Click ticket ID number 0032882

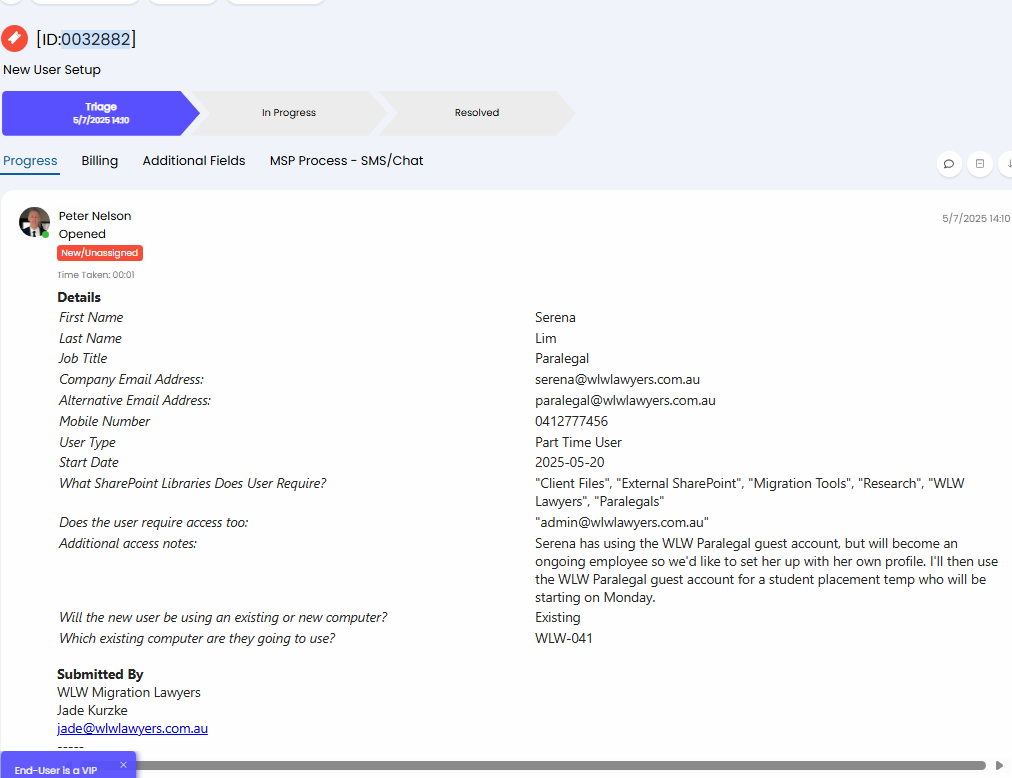tap(96, 39)
